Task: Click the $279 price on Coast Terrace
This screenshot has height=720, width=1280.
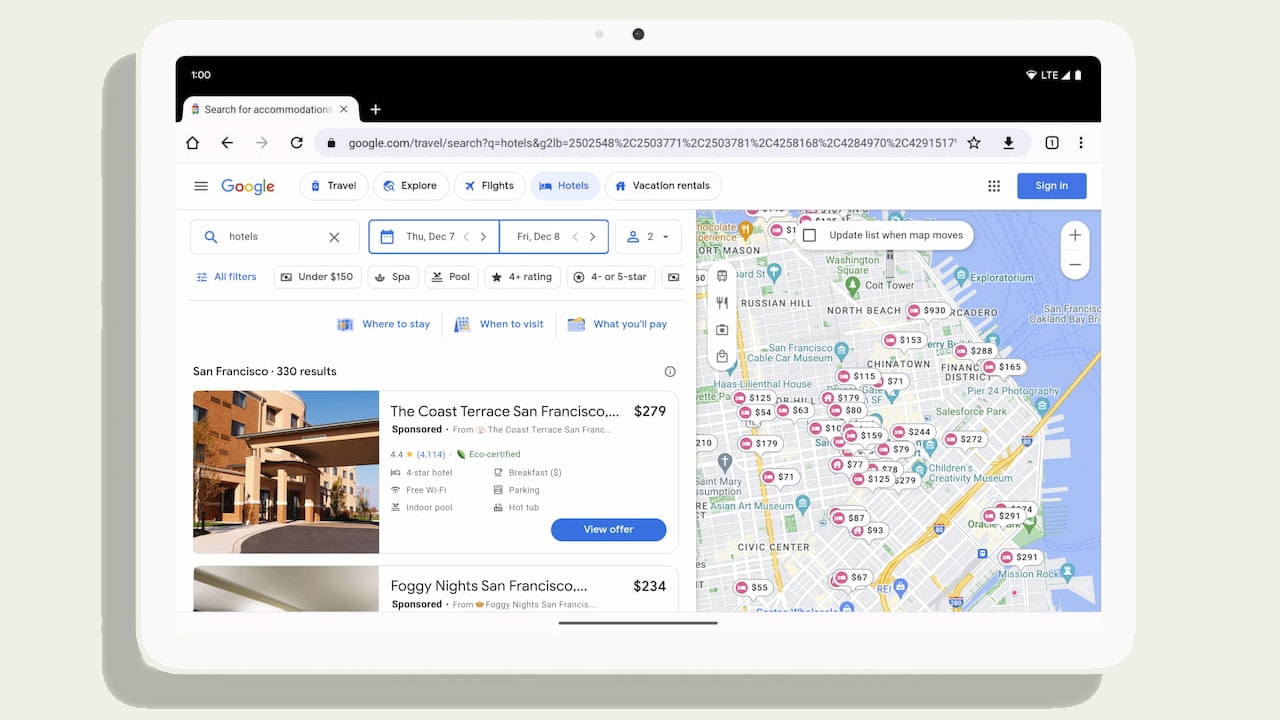Action: 650,411
